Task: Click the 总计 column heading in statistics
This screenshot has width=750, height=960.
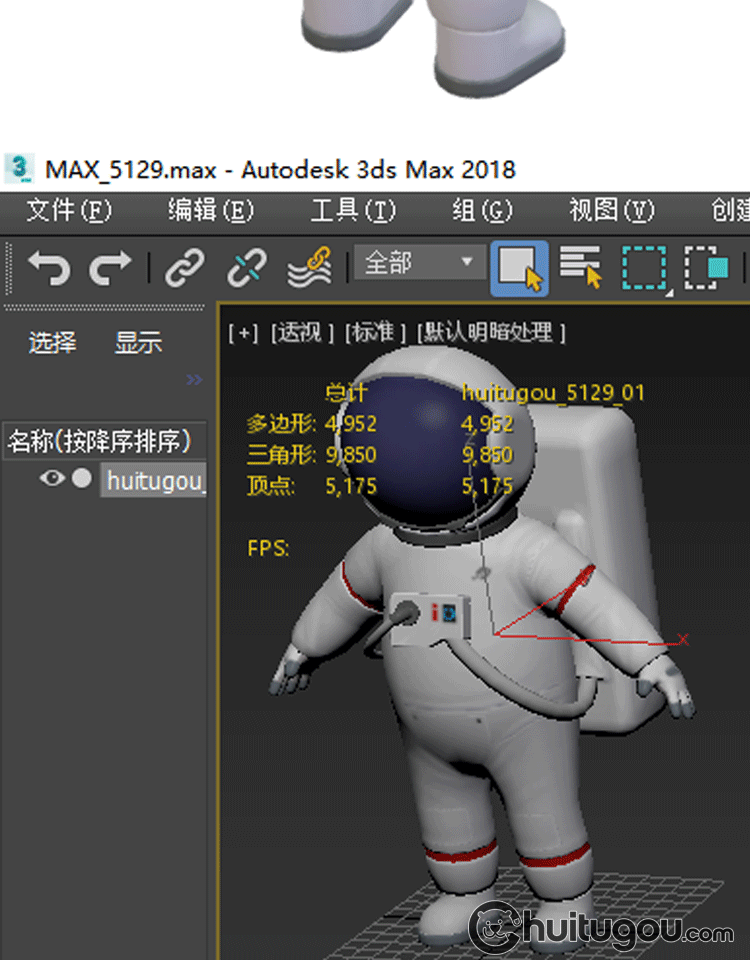Action: tap(346, 392)
